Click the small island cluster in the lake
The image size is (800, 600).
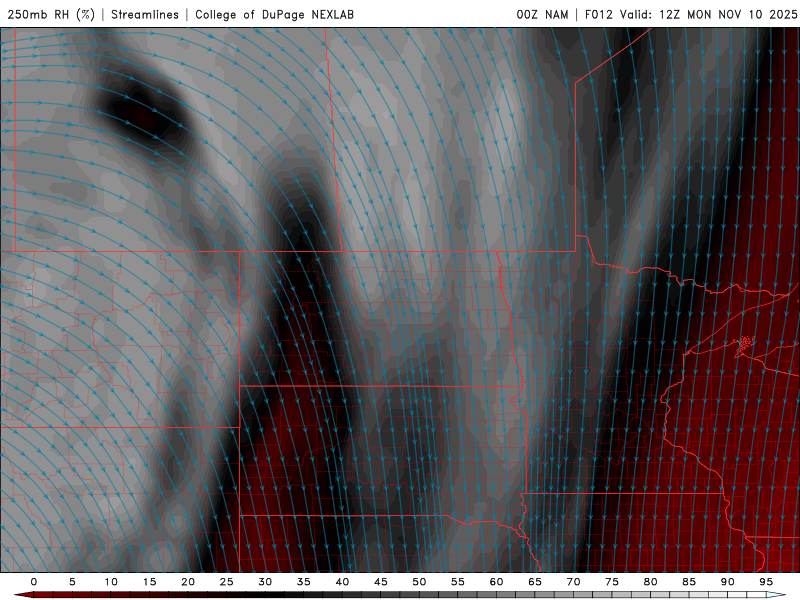point(745,342)
